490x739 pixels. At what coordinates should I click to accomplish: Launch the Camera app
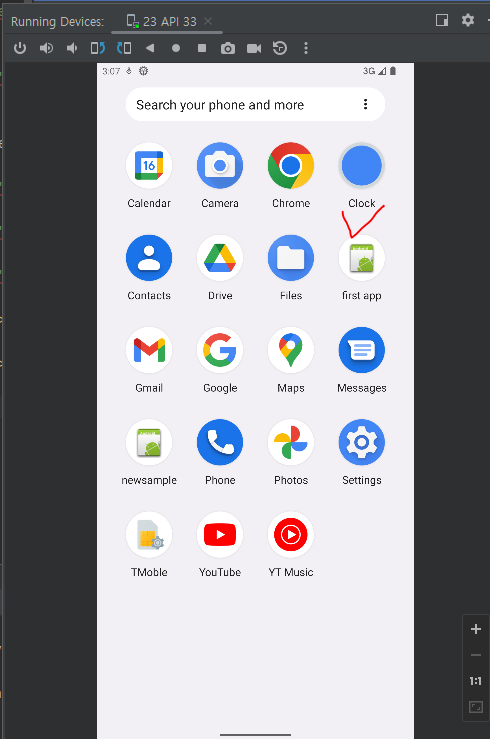click(x=220, y=165)
